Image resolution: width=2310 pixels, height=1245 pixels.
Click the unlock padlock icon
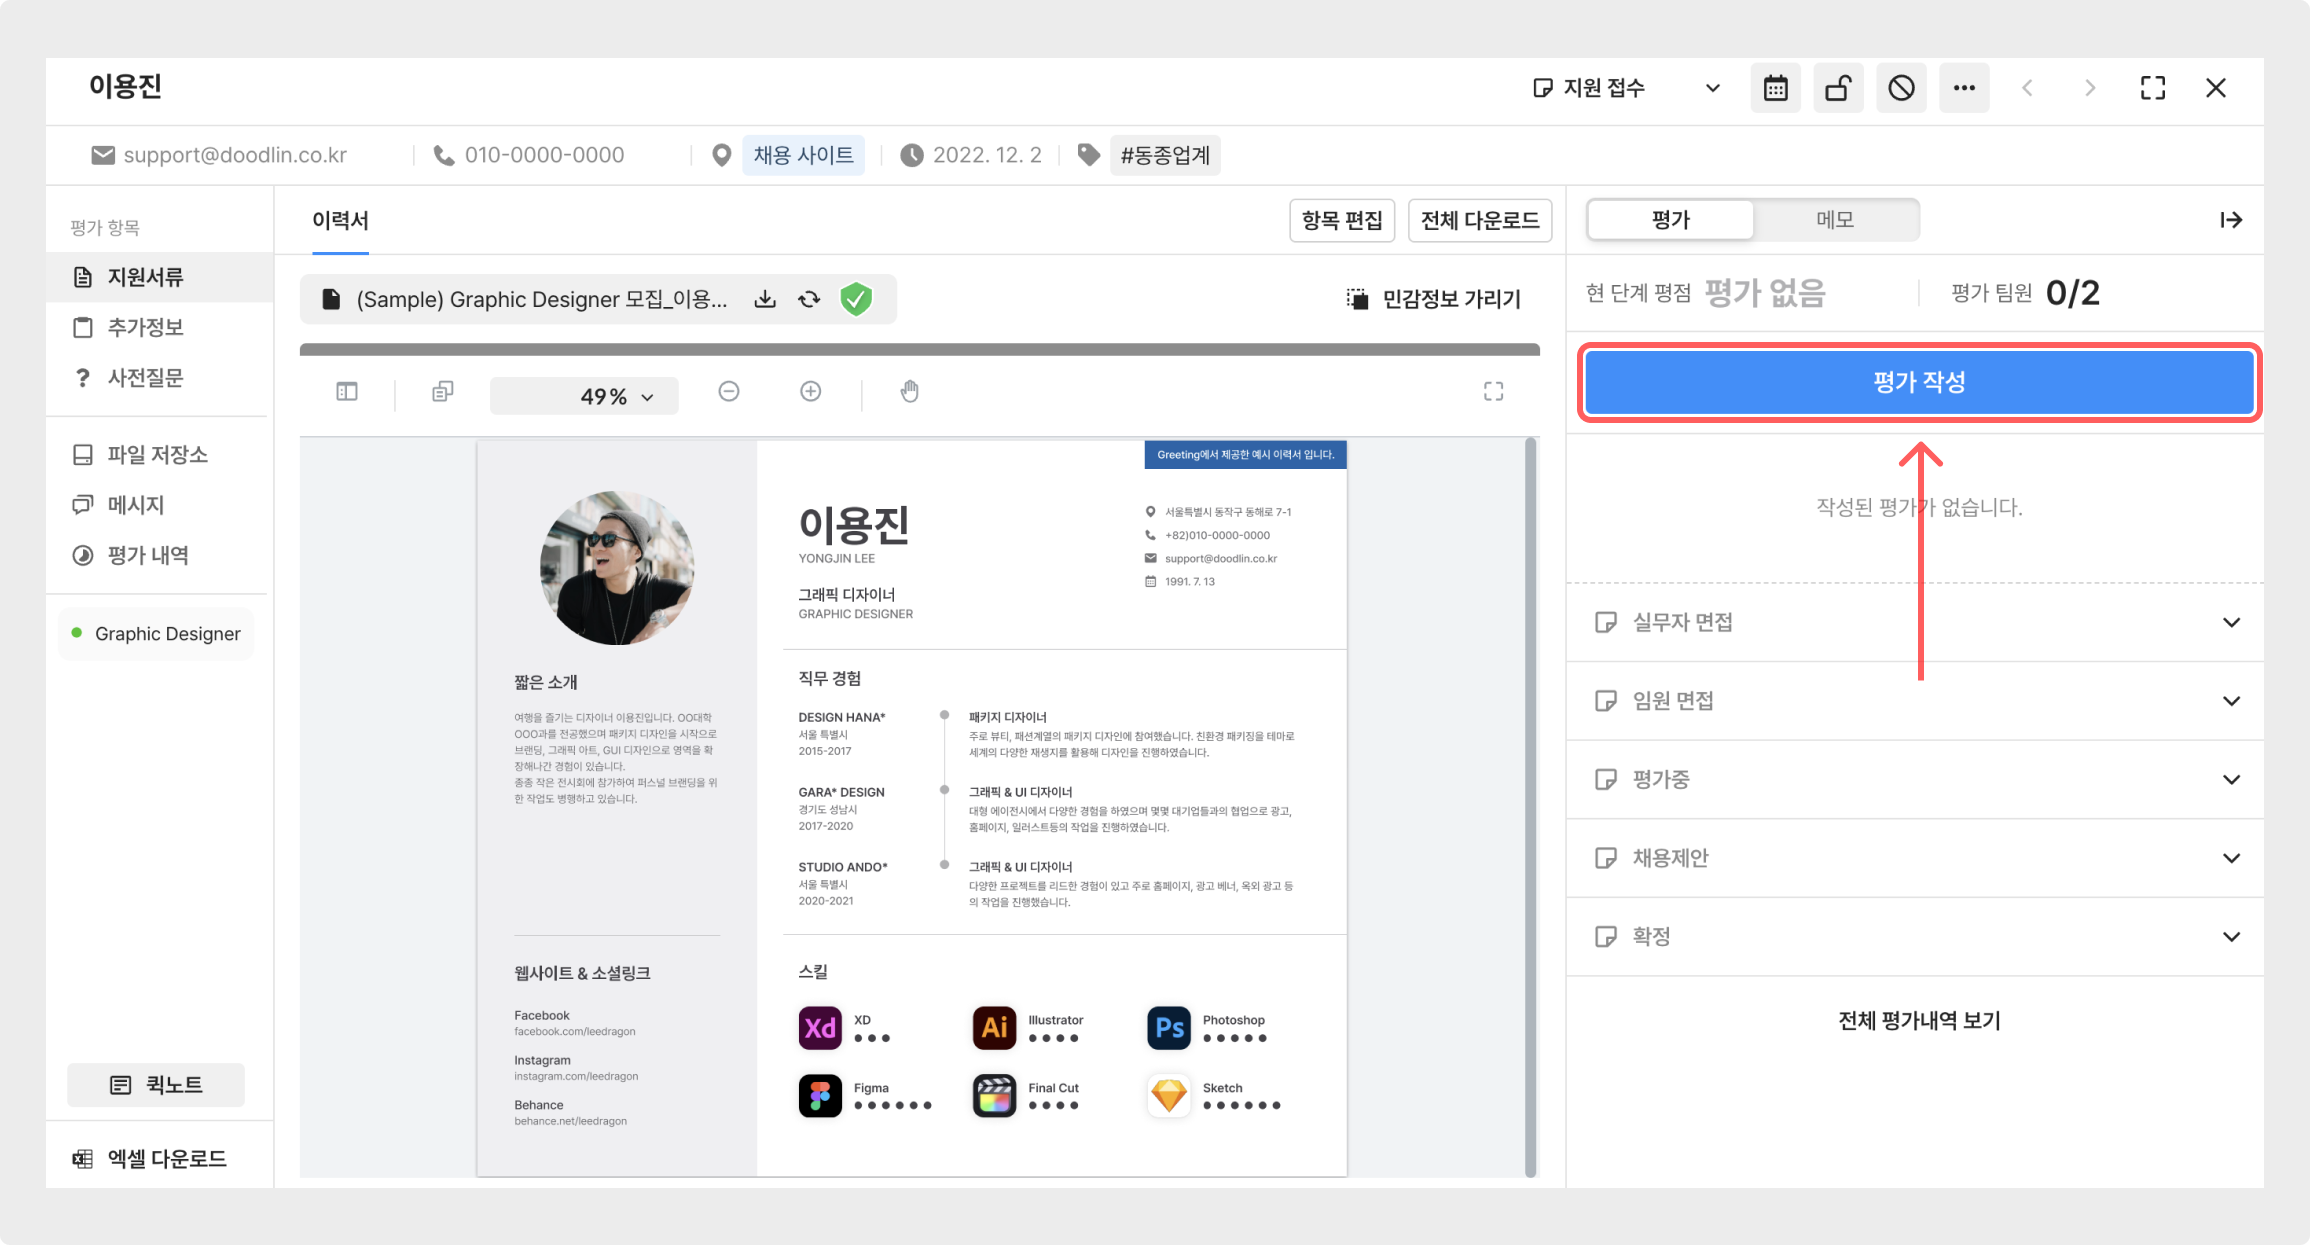(1838, 88)
